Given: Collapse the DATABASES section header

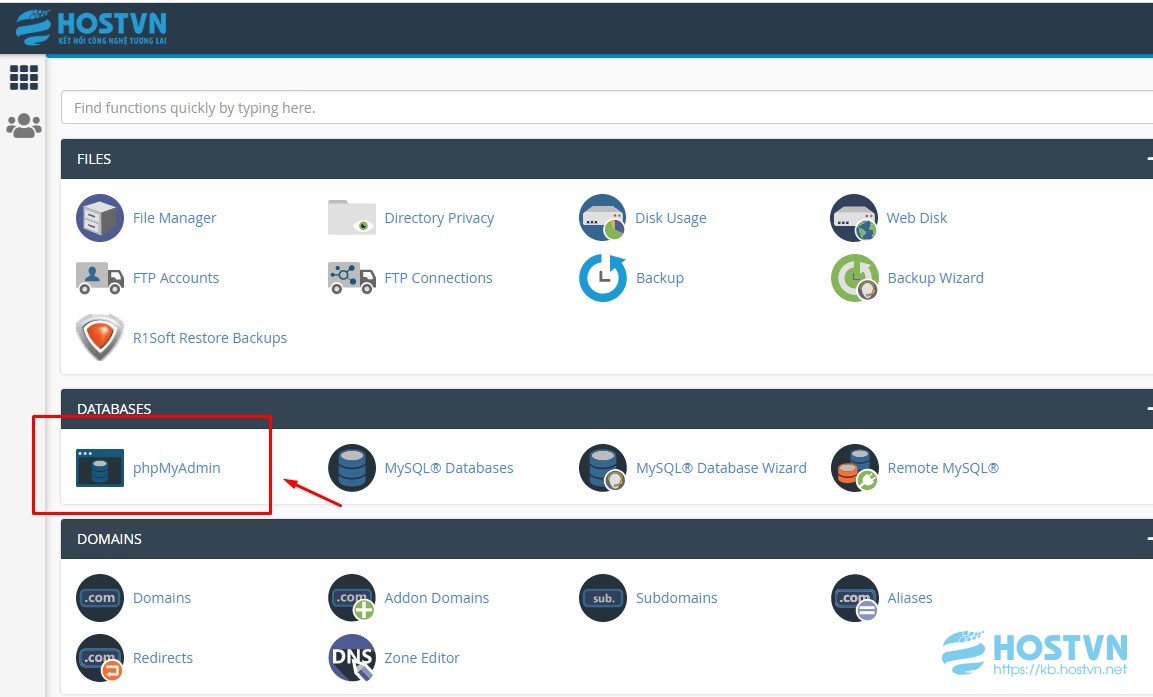Looking at the screenshot, I should (x=607, y=409).
